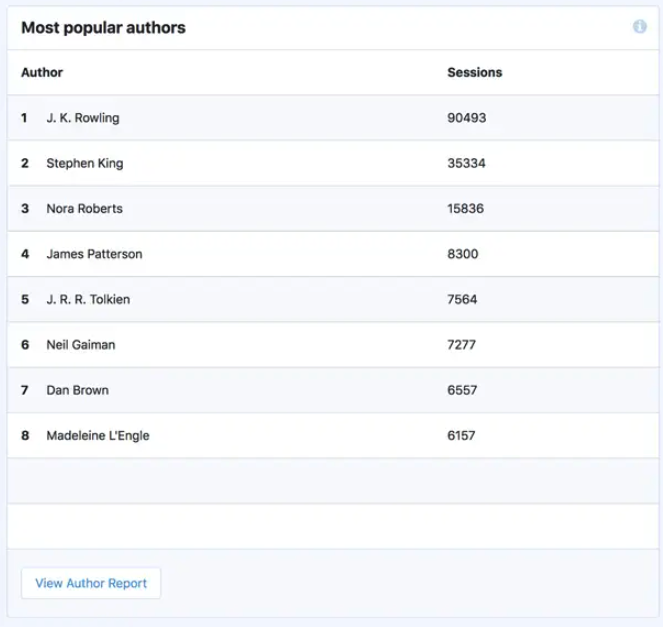The height and width of the screenshot is (627, 663).
Task: Click the sessions value 7564
Action: pos(462,299)
